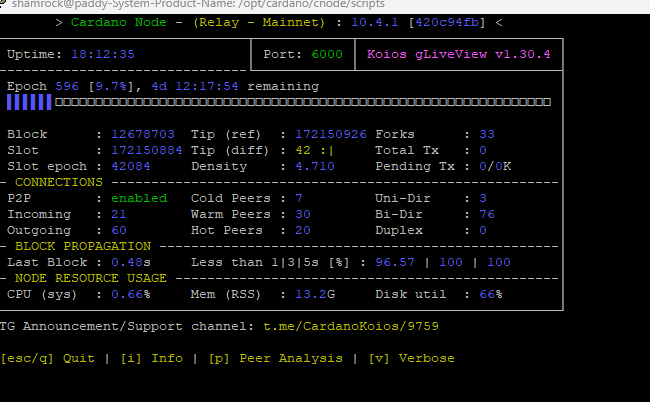The width and height of the screenshot is (650, 402).
Task: Click the Epoch number '596'
Action: tap(67, 86)
